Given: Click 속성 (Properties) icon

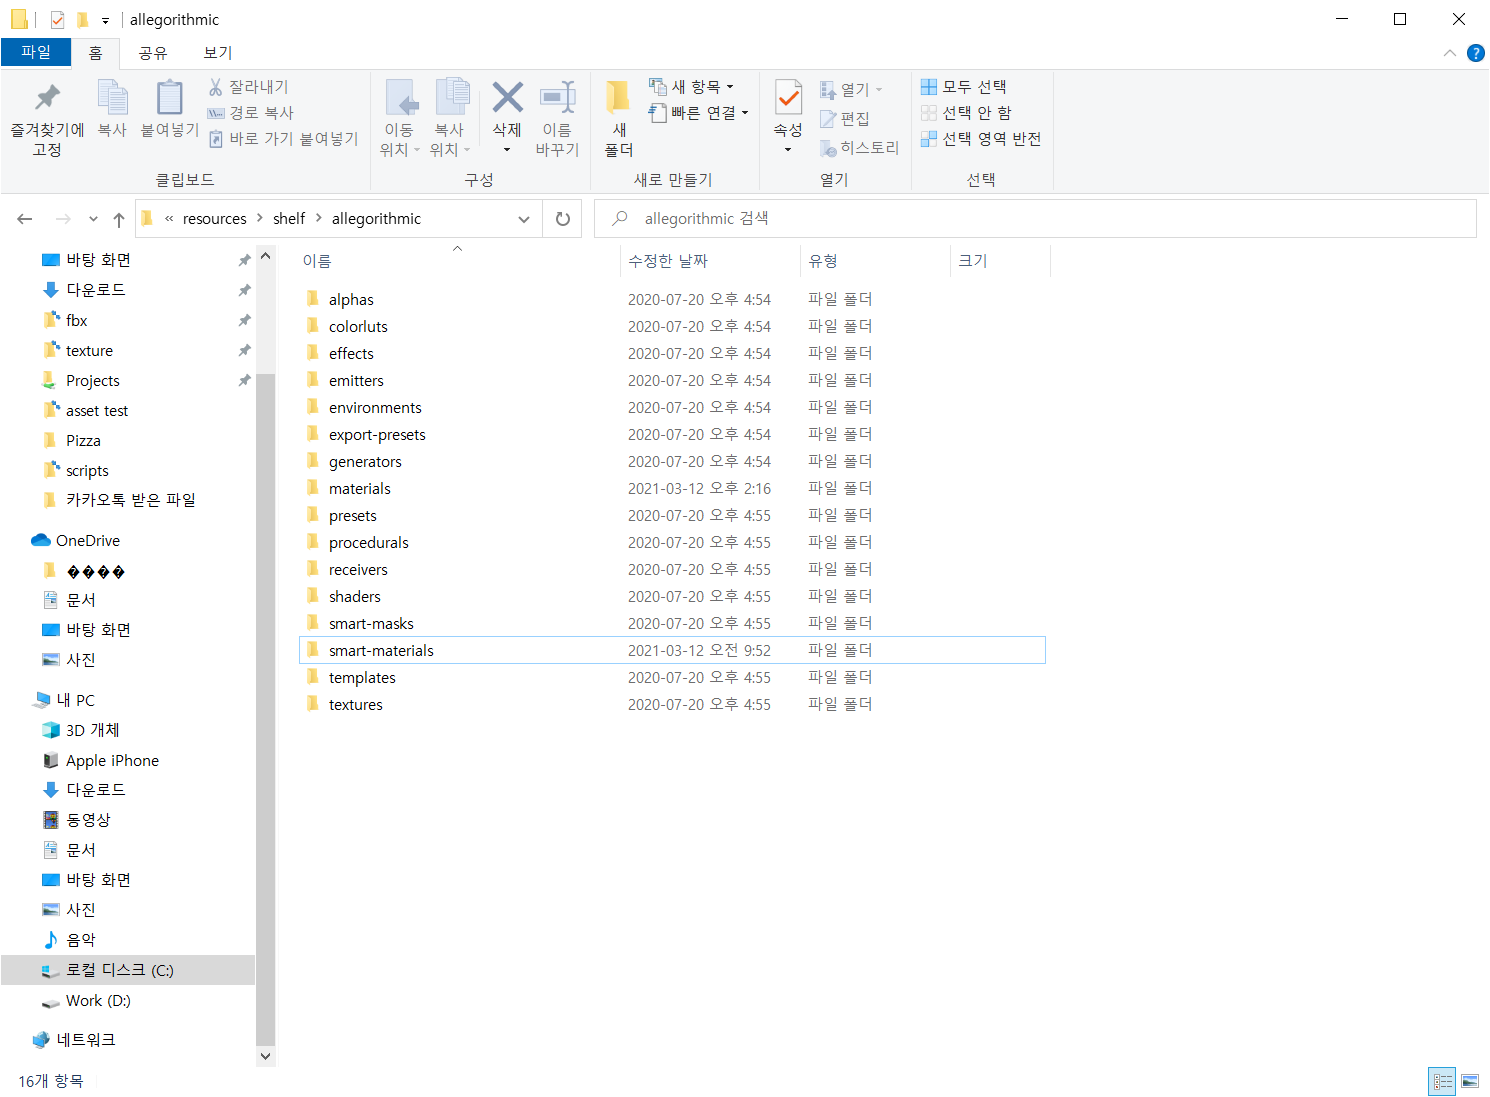Looking at the screenshot, I should (788, 97).
